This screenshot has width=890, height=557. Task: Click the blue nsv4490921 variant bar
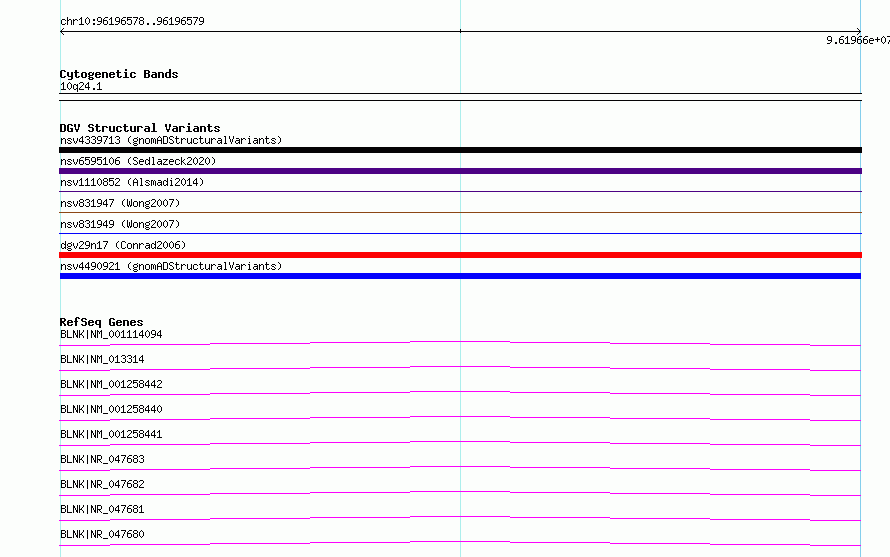coord(460,276)
